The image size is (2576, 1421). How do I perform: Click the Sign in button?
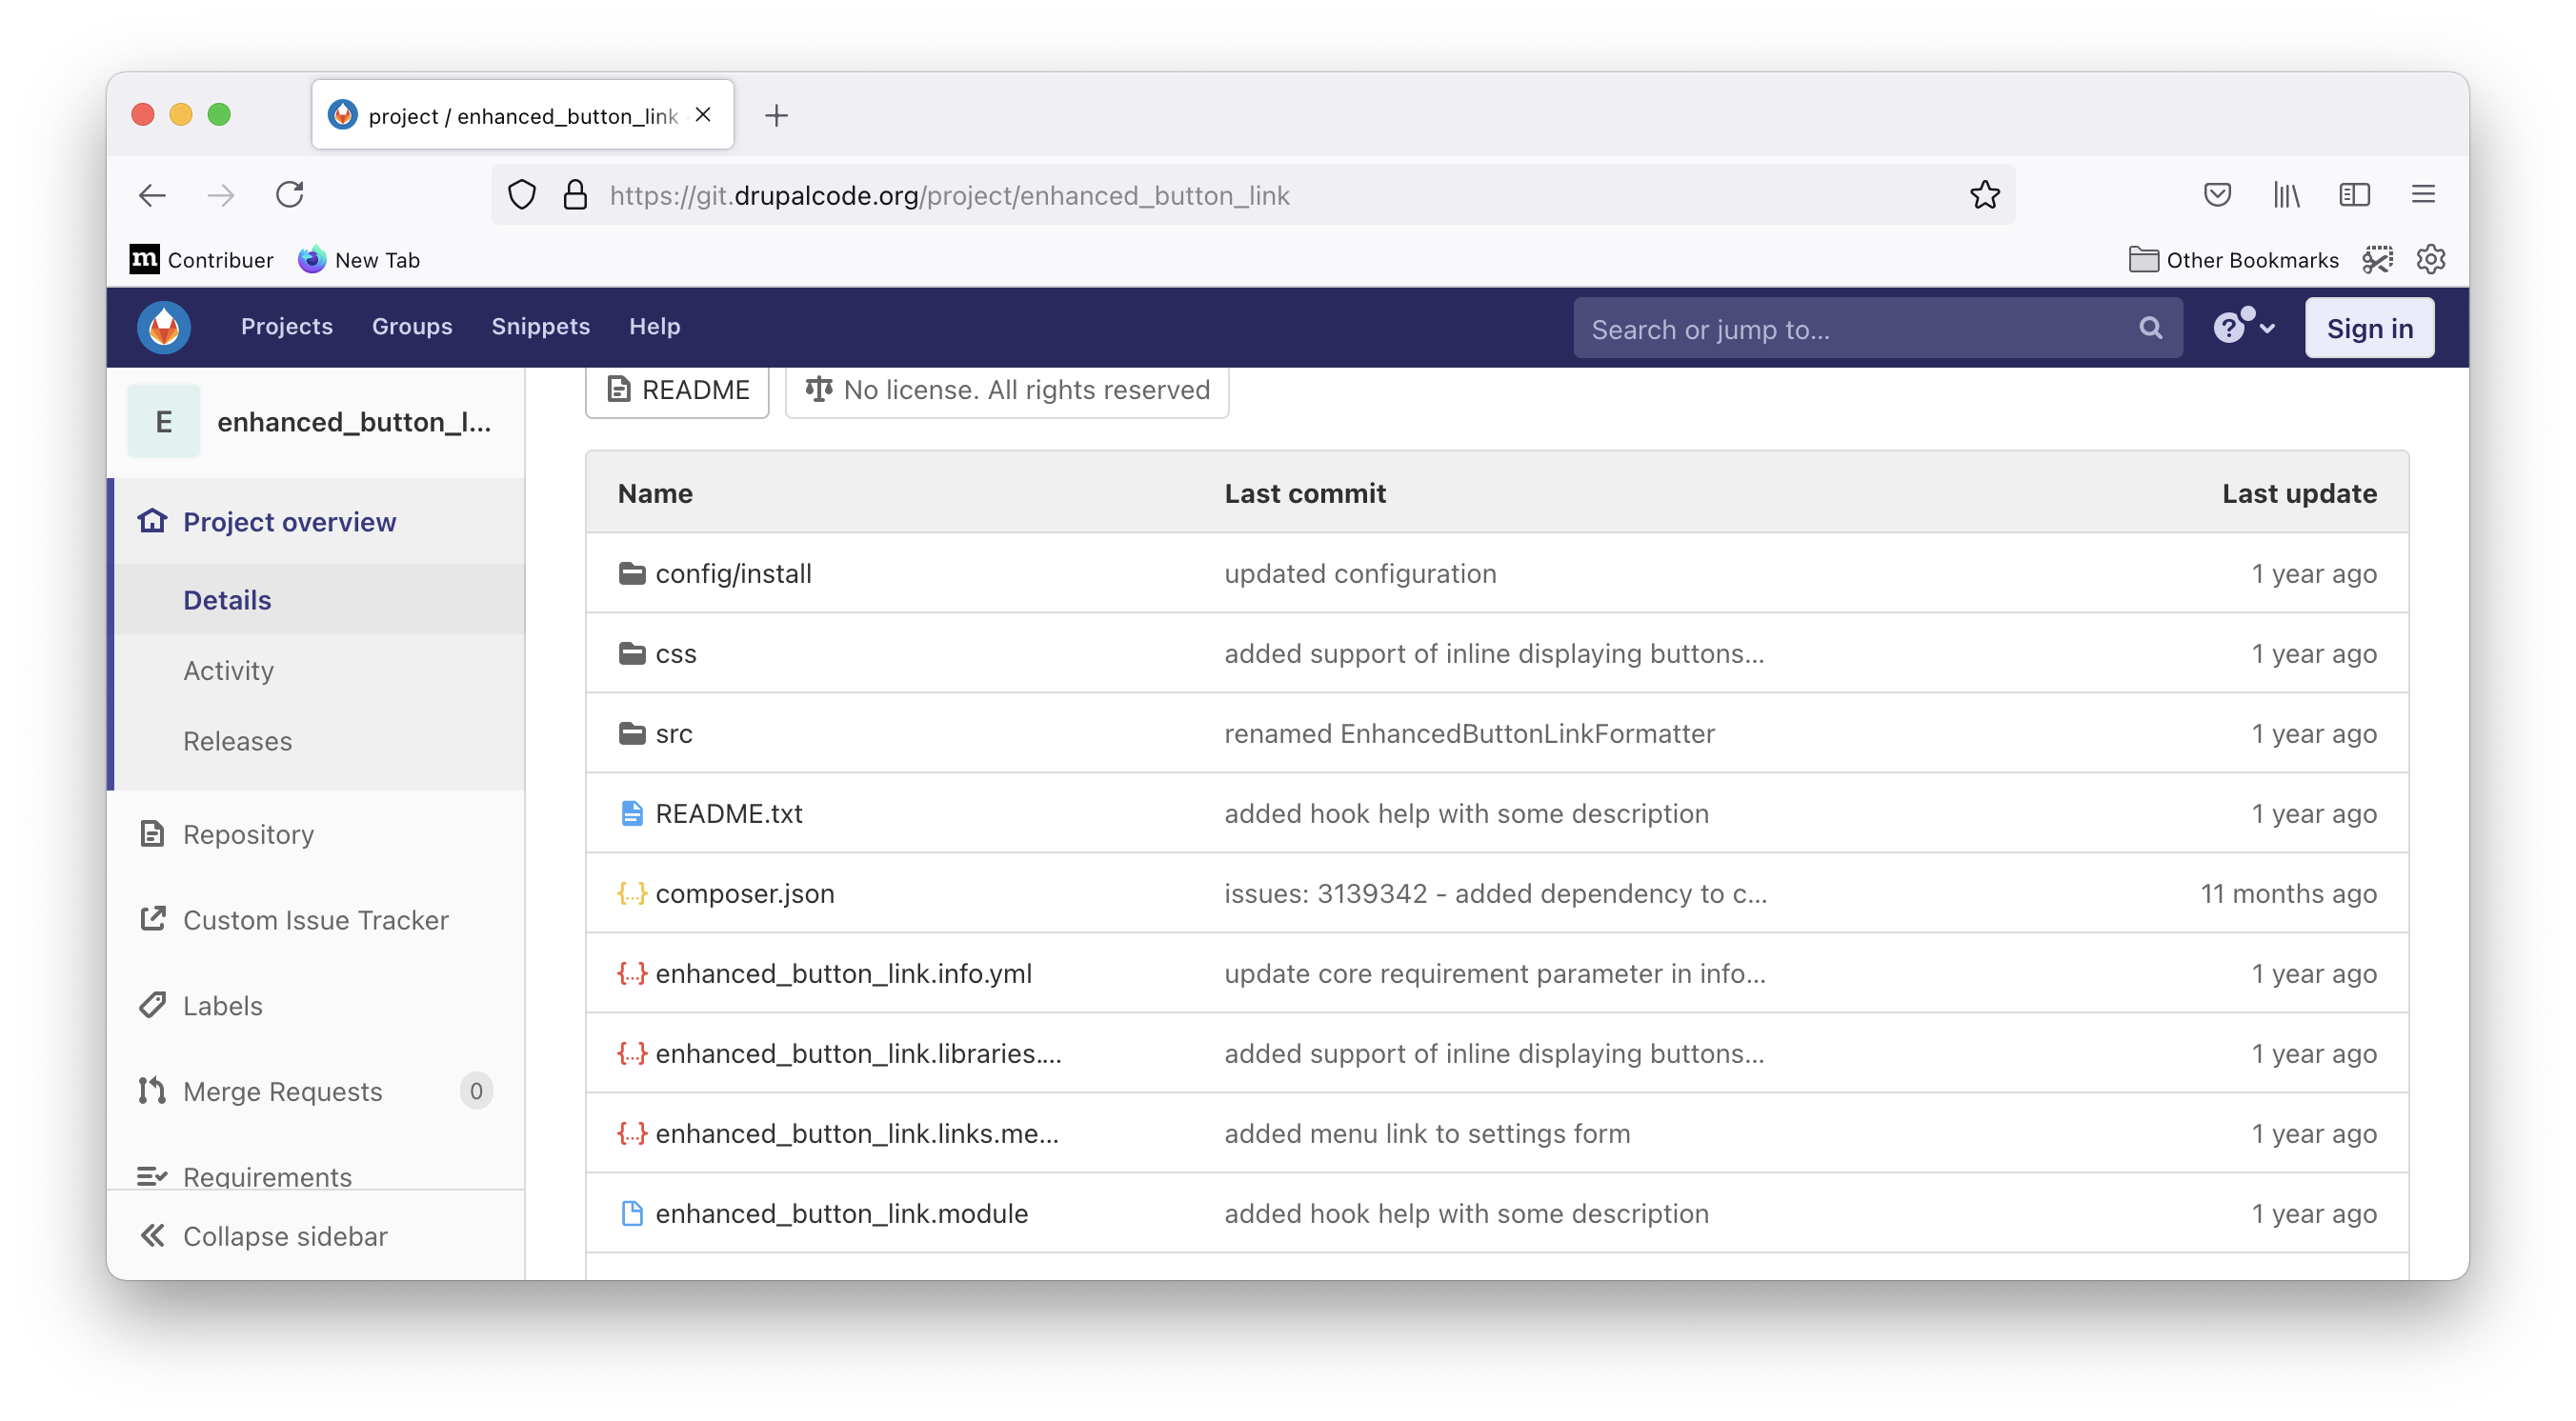click(2369, 327)
